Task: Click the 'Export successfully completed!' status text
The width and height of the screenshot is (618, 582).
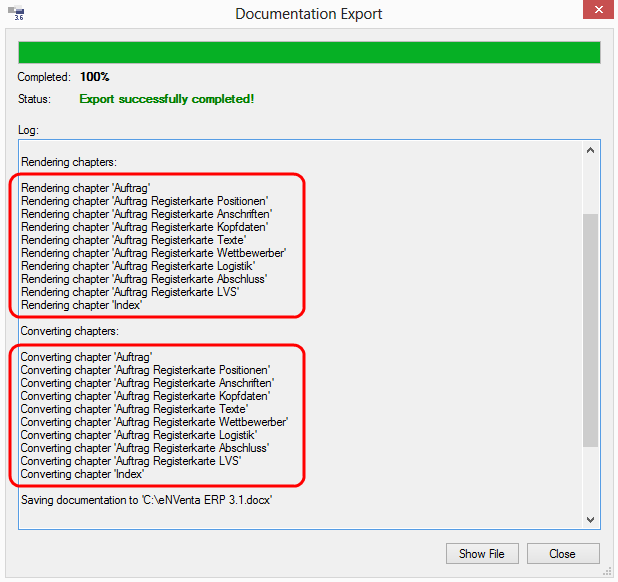Action: (167, 99)
